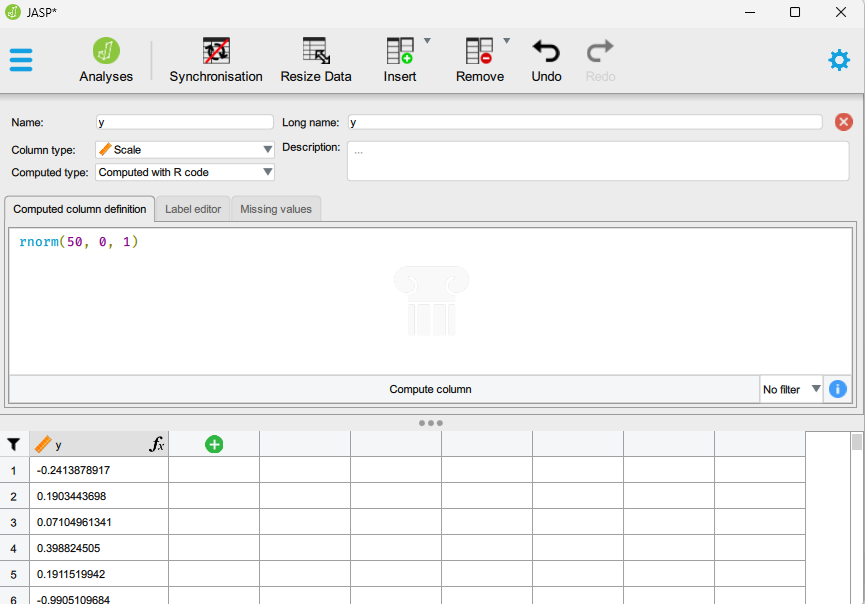Image resolution: width=865 pixels, height=604 pixels.
Task: Show info for computed column
Action: coord(838,389)
